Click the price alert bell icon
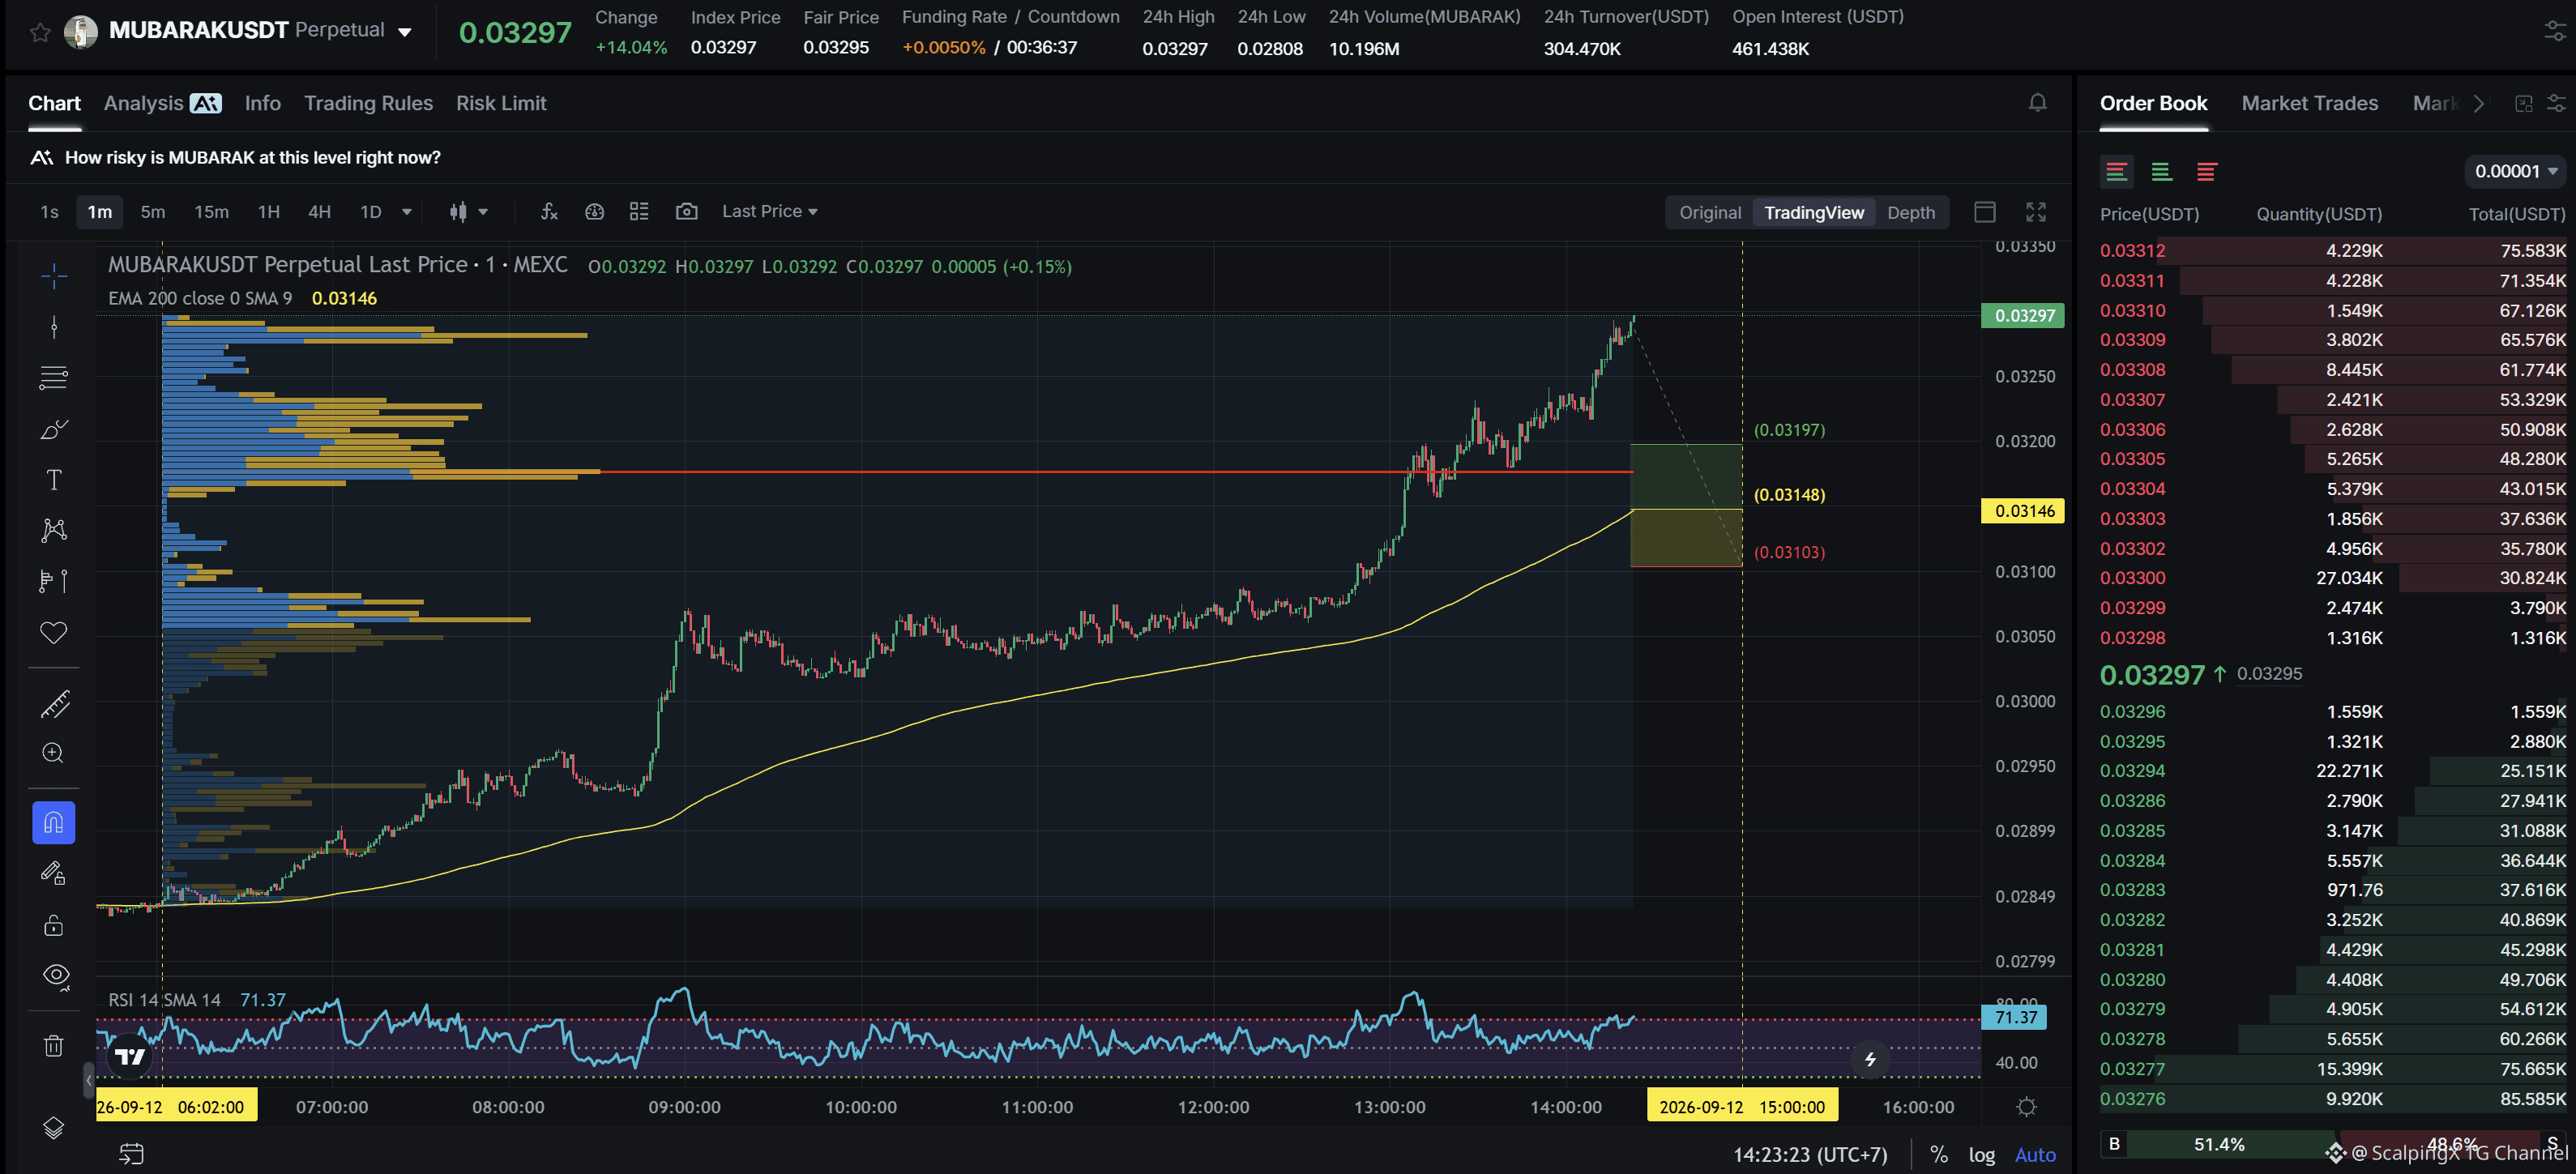2576x1174 pixels. (x=2037, y=103)
